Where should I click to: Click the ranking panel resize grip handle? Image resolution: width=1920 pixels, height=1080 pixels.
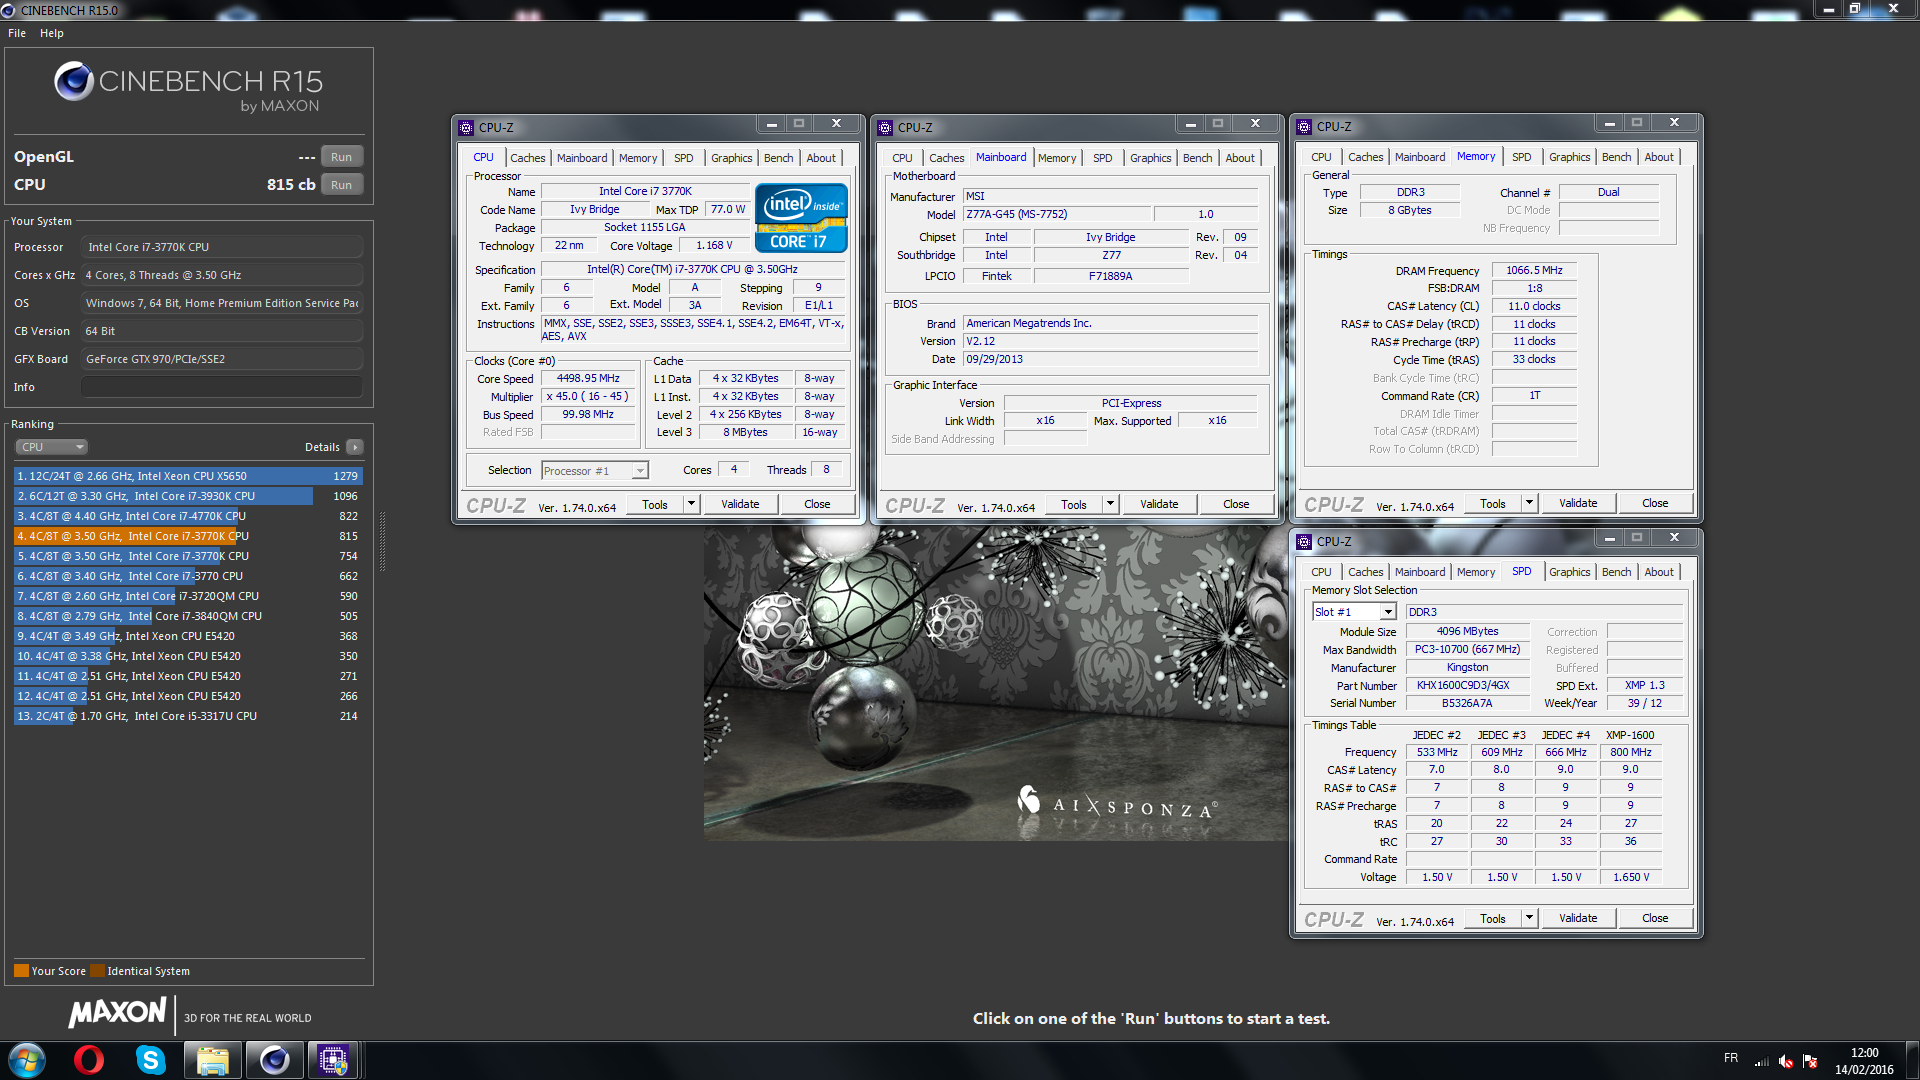click(x=382, y=542)
